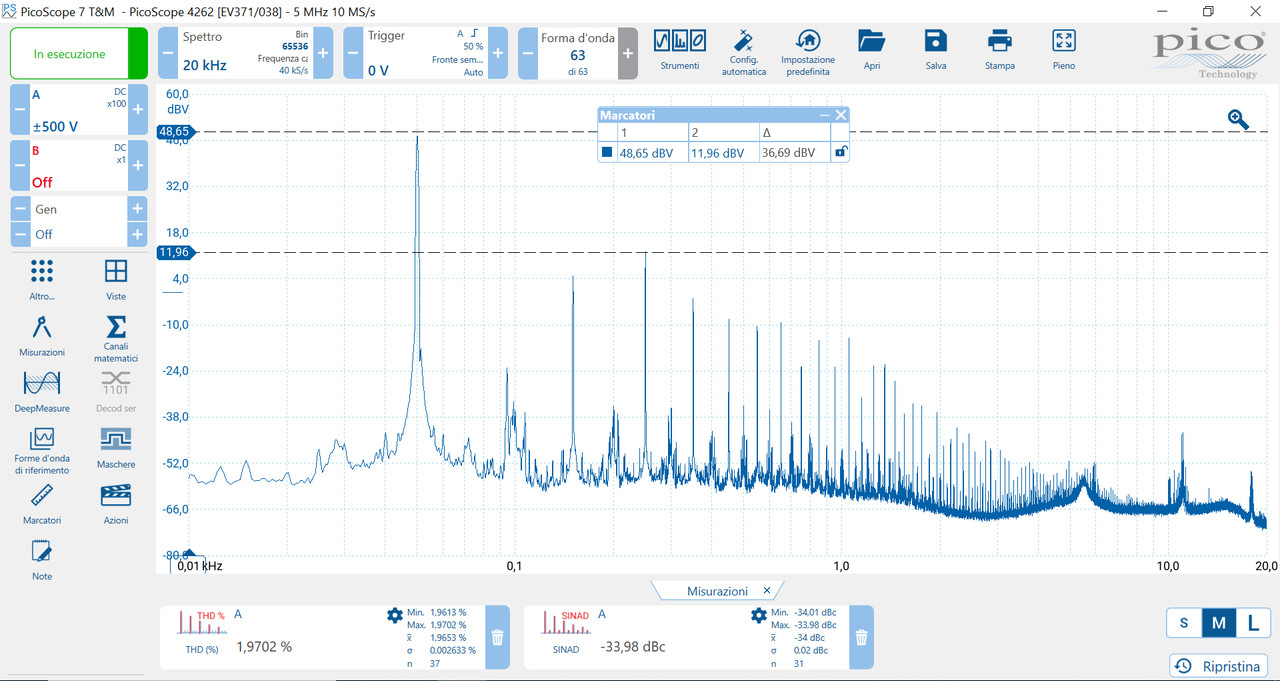Increase channel A range with plus
This screenshot has width=1280, height=681.
(x=138, y=110)
